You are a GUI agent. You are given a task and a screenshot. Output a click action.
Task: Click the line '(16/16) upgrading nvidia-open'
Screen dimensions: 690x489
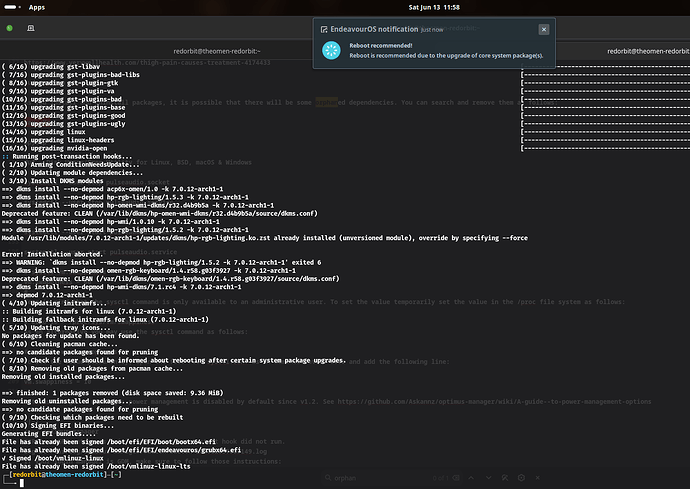(x=54, y=148)
